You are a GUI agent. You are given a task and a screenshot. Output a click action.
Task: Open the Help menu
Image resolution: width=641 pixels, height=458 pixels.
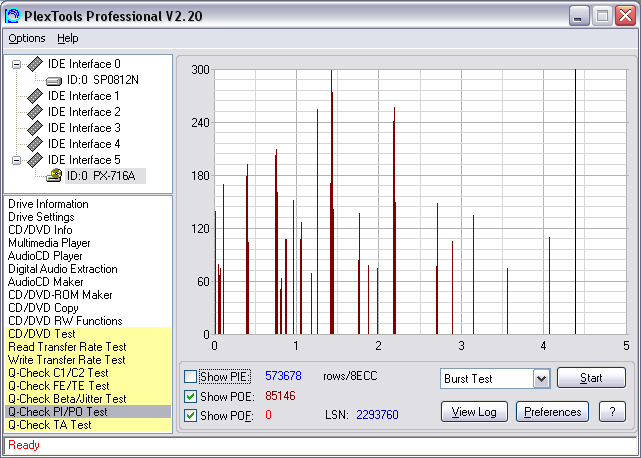(67, 38)
